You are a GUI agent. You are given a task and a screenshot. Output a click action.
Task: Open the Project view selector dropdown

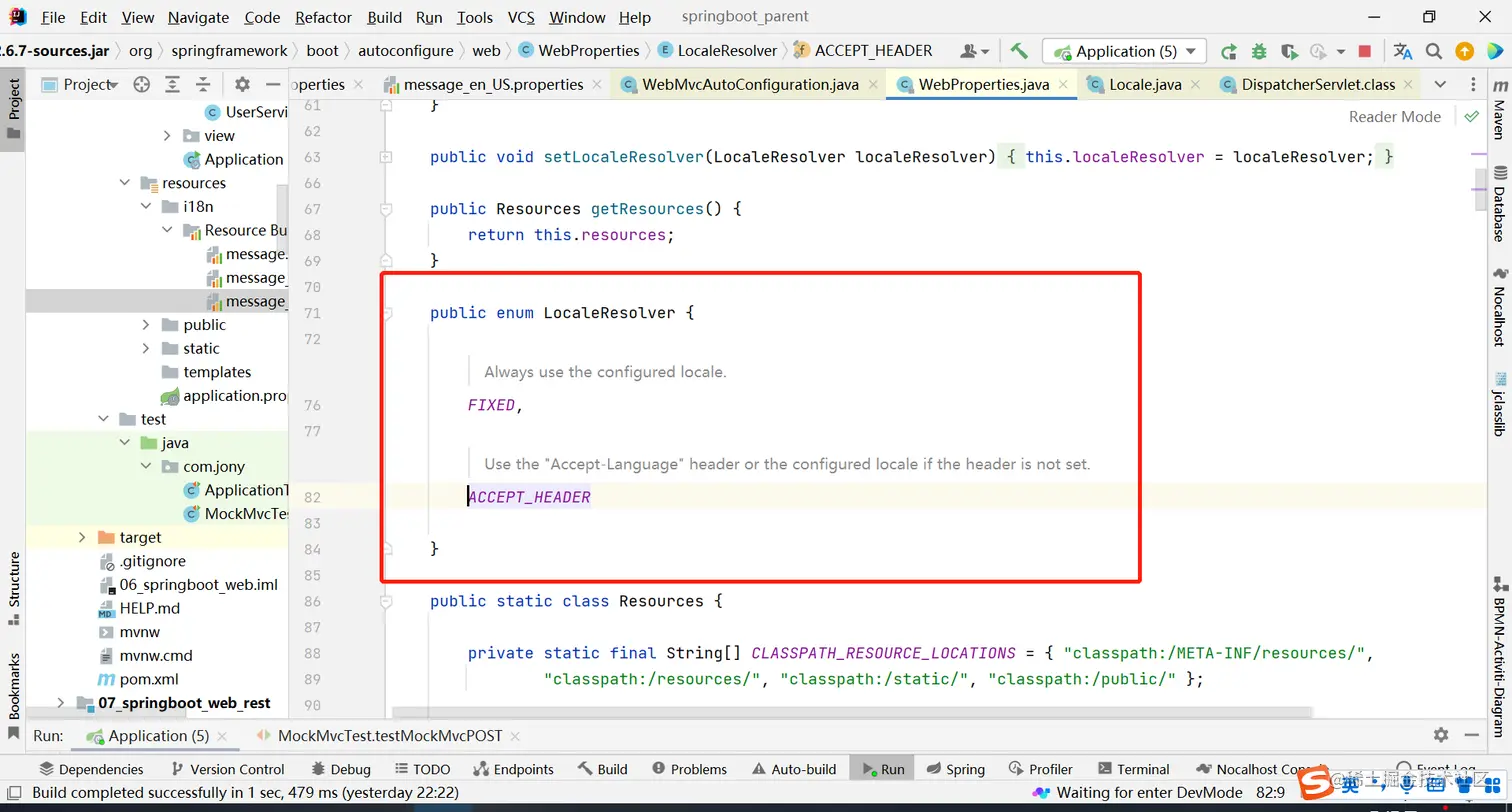[80, 85]
